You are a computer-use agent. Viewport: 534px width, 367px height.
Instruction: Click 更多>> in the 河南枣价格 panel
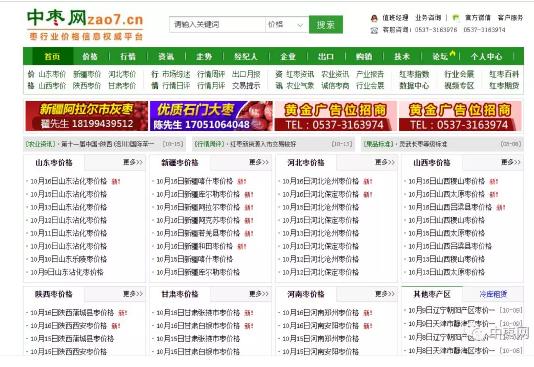[x=385, y=293]
